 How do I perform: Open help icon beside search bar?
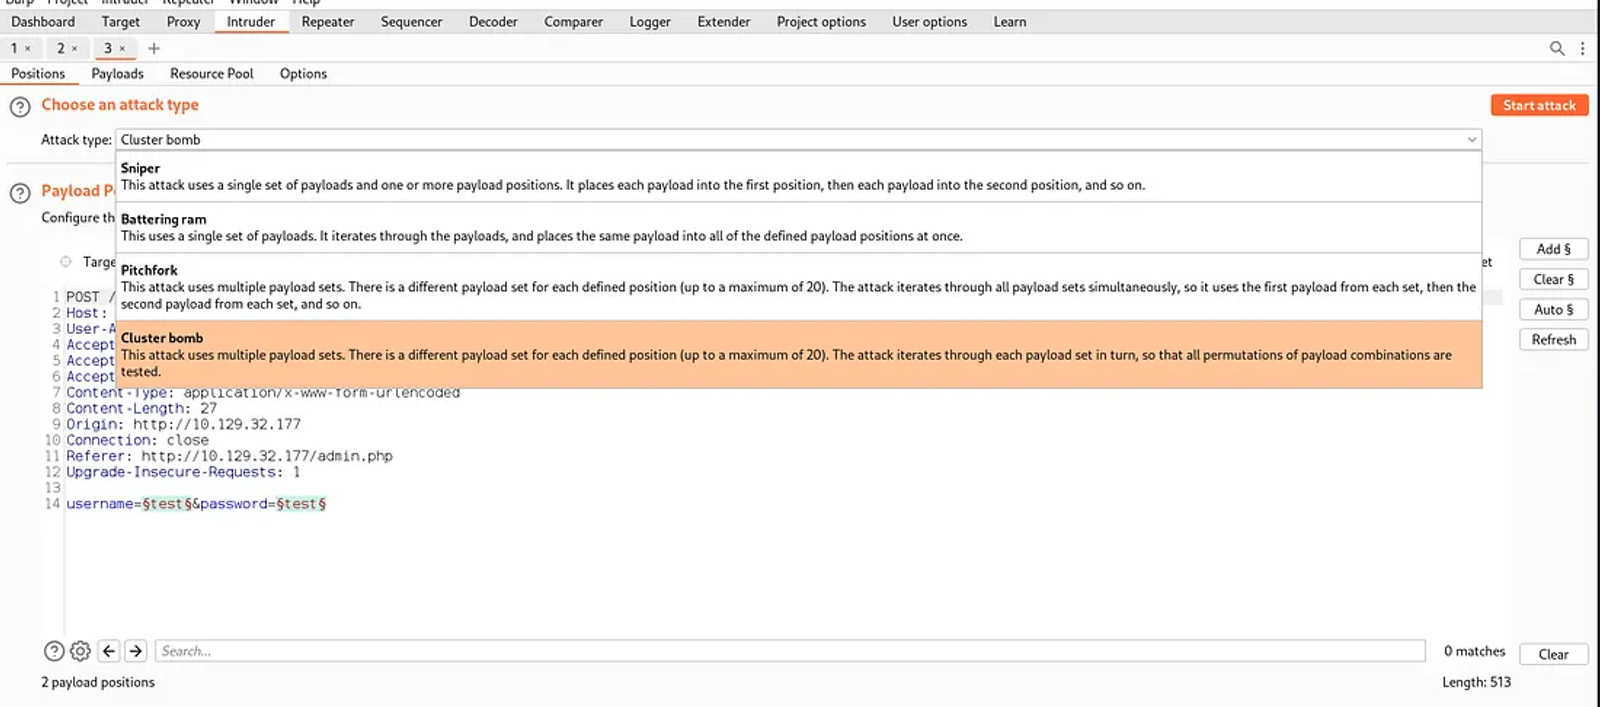coord(54,651)
